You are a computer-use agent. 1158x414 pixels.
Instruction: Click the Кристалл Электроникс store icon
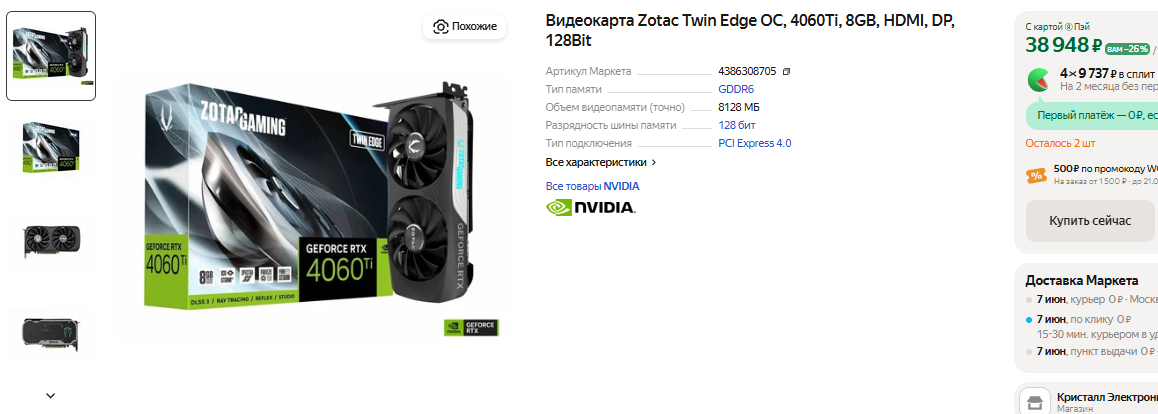pyautogui.click(x=1034, y=402)
